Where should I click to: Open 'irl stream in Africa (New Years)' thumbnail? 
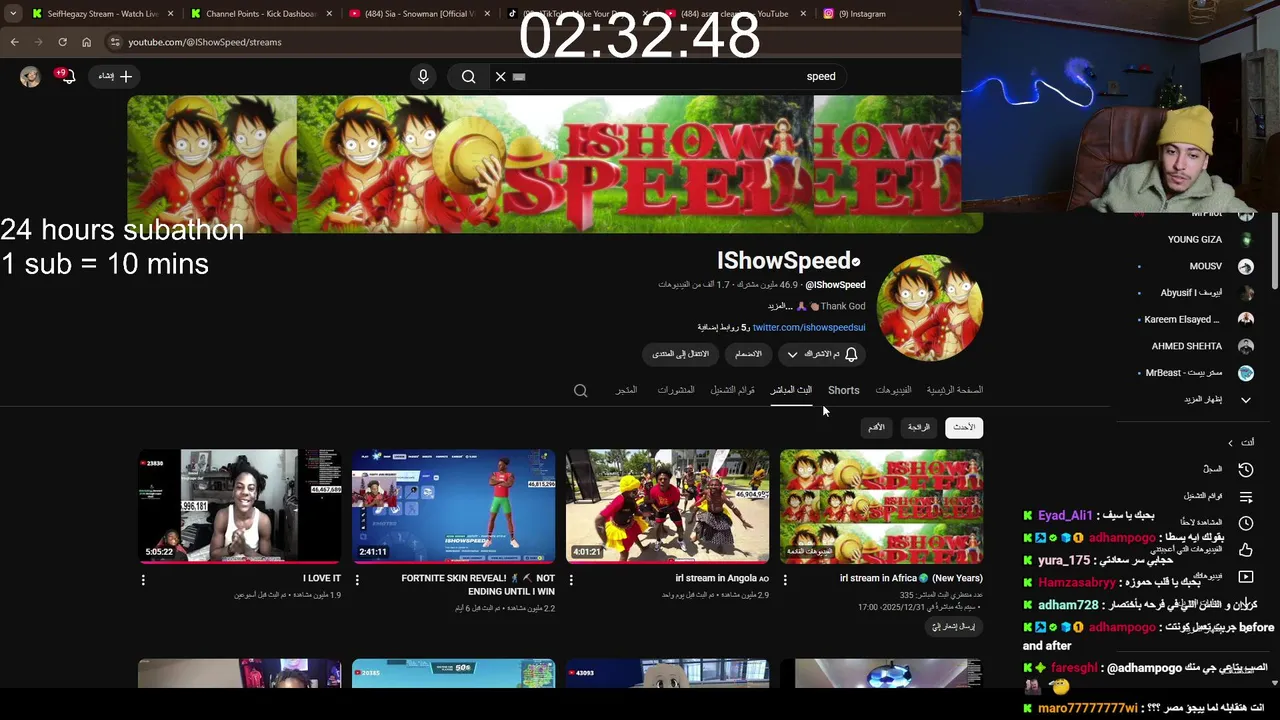[881, 506]
